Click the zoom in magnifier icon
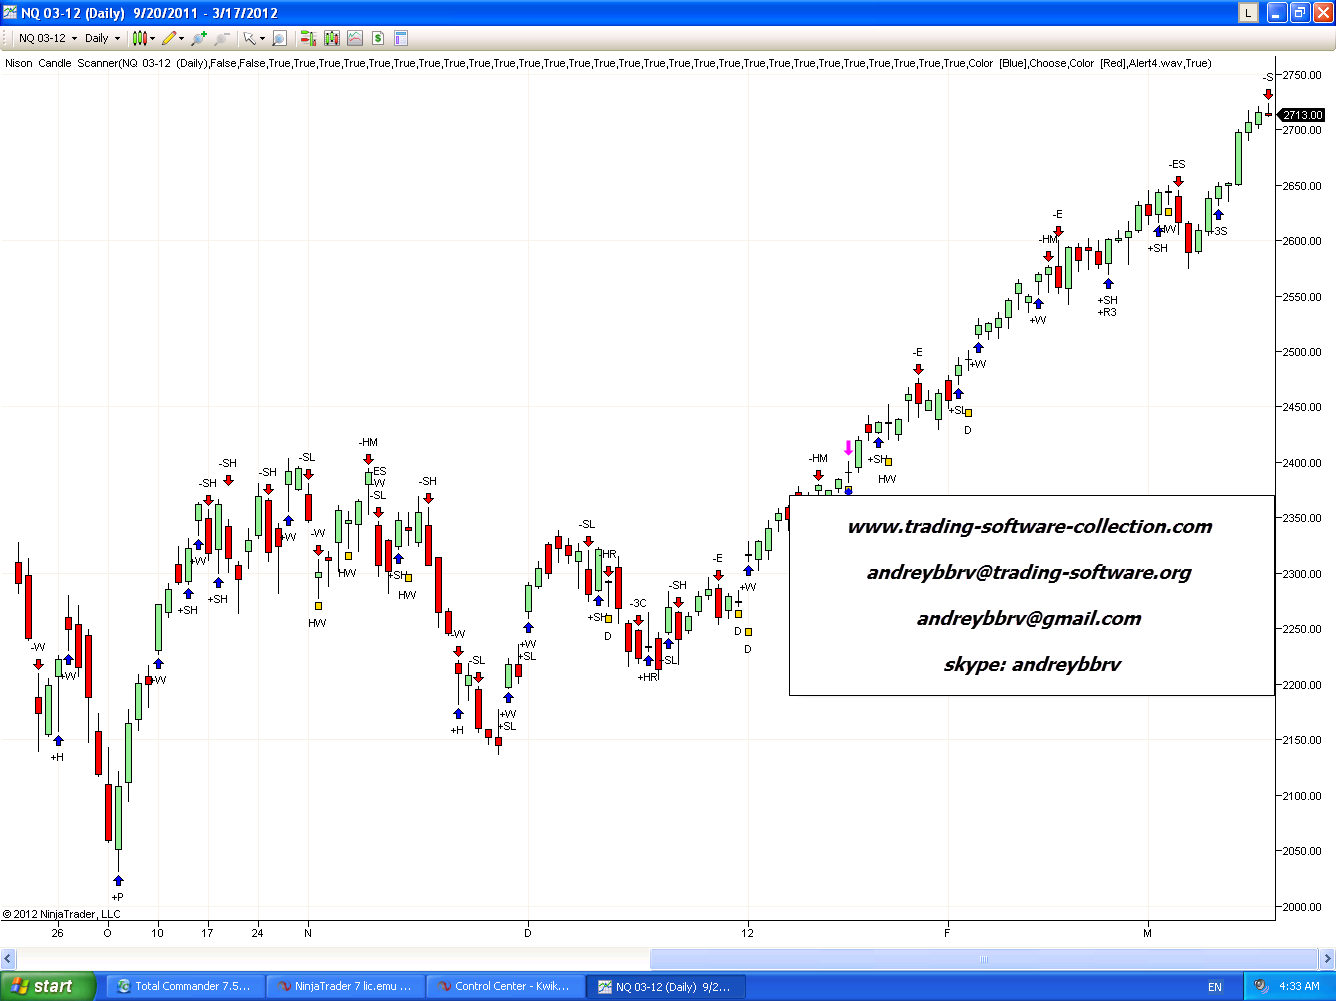The width and height of the screenshot is (1336, 1001). [x=199, y=38]
